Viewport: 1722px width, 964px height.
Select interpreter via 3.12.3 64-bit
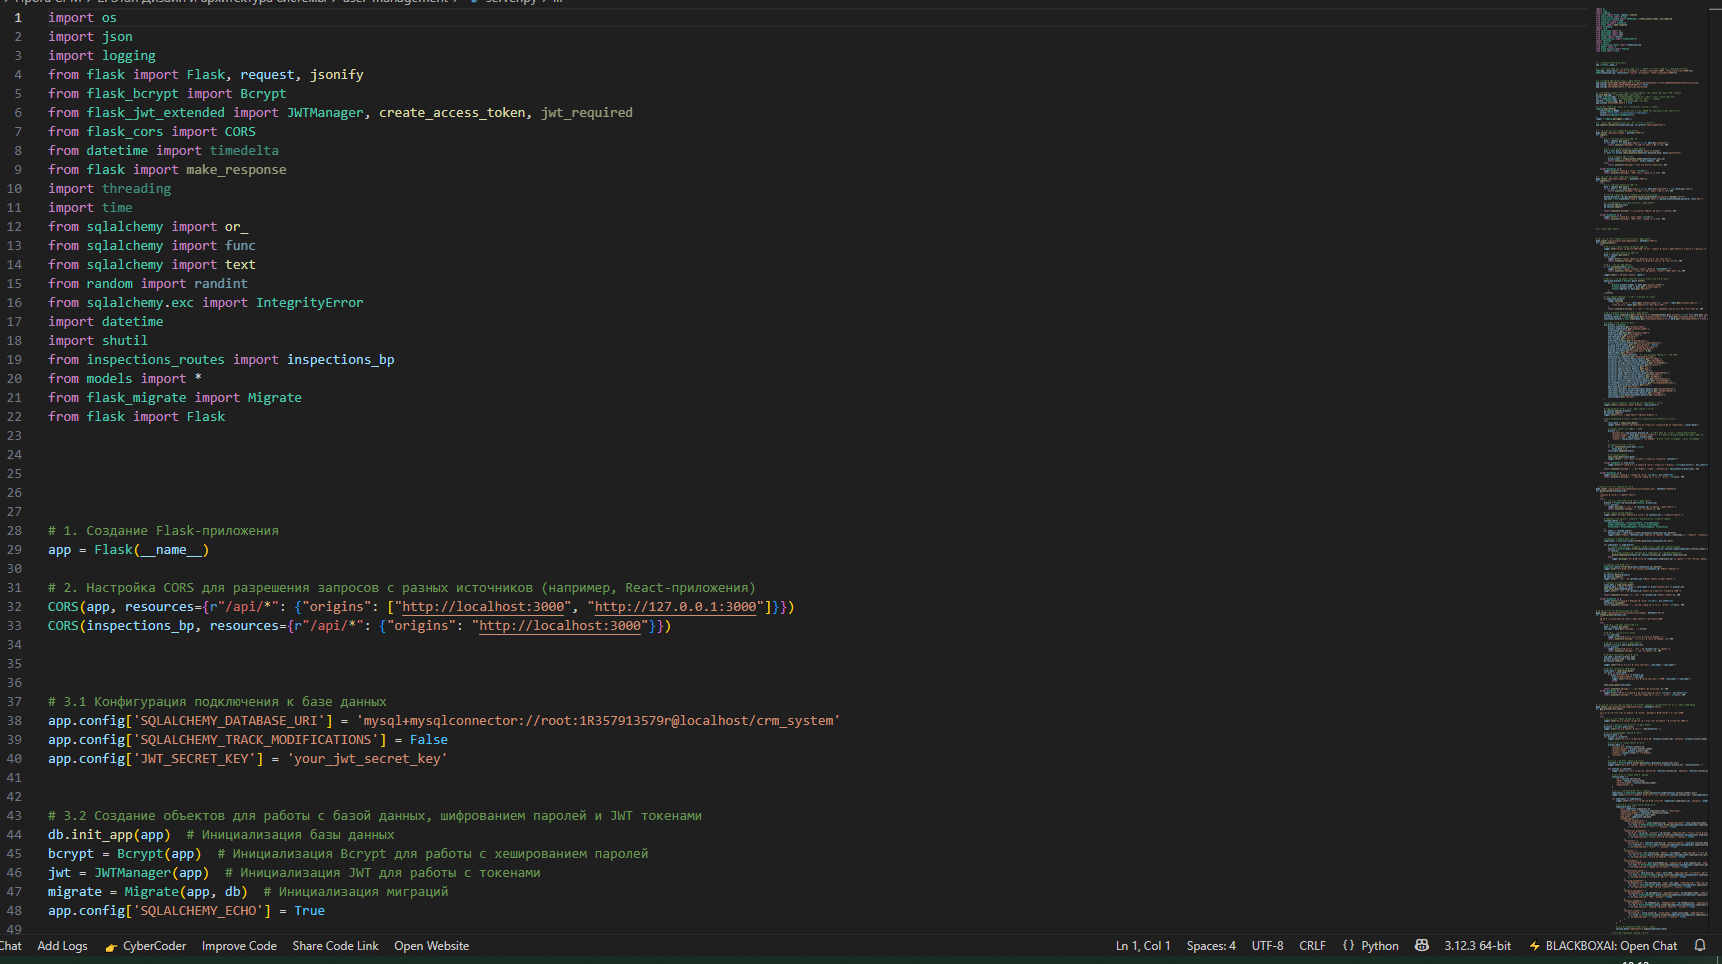pos(1477,946)
